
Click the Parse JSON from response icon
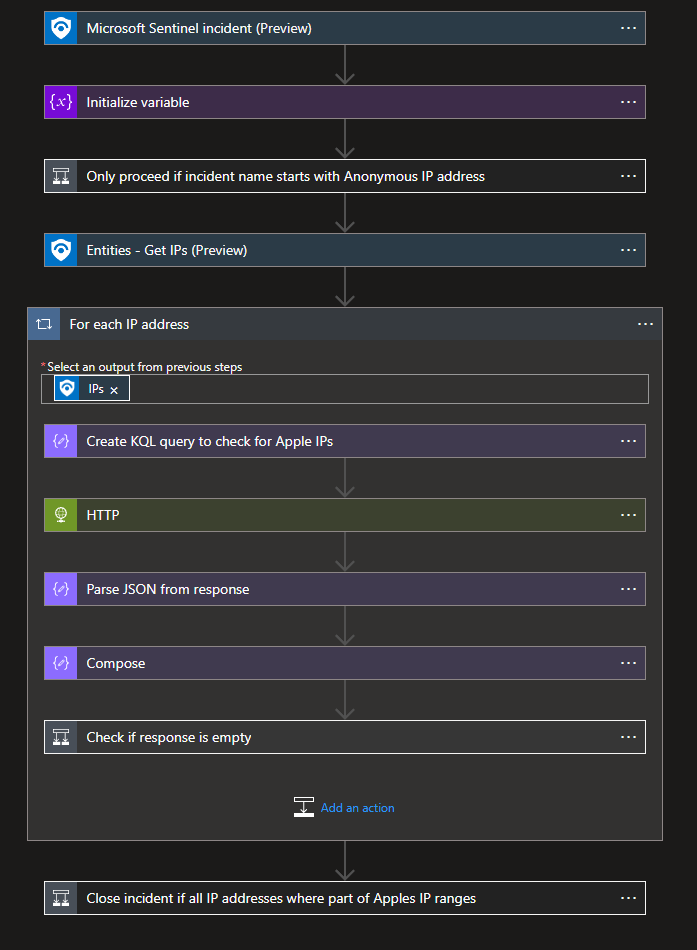point(61,589)
